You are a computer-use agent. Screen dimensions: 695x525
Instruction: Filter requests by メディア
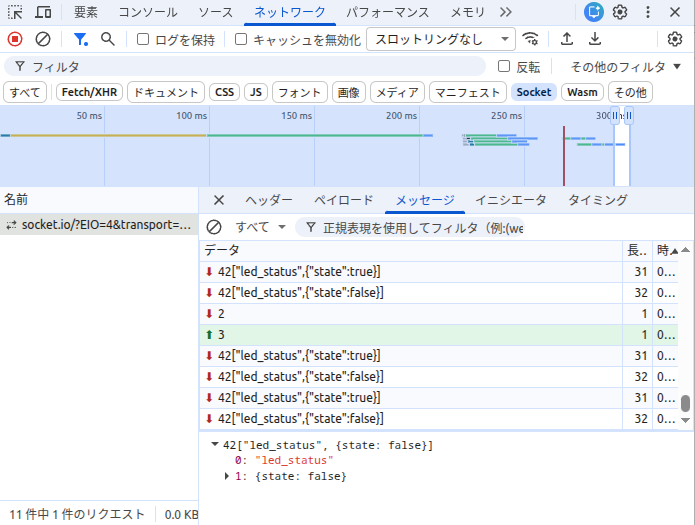coord(397,92)
